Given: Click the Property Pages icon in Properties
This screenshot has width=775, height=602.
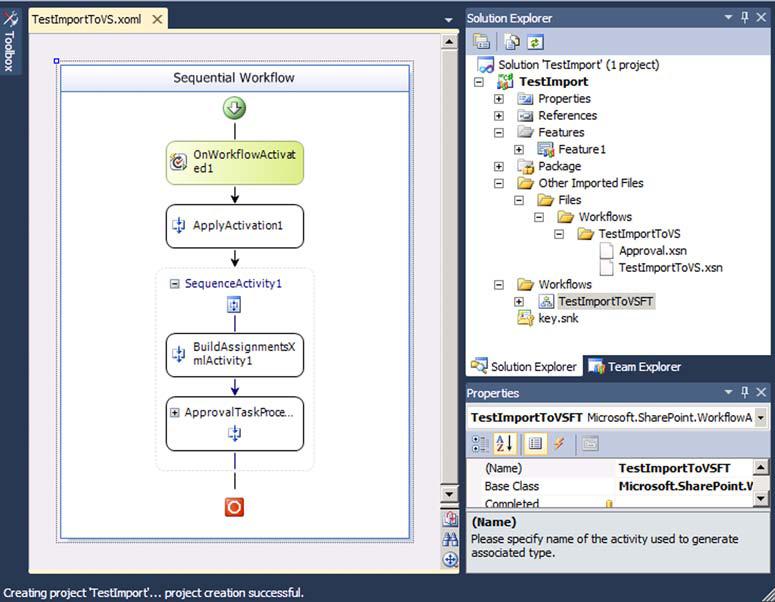Looking at the screenshot, I should coord(590,443).
